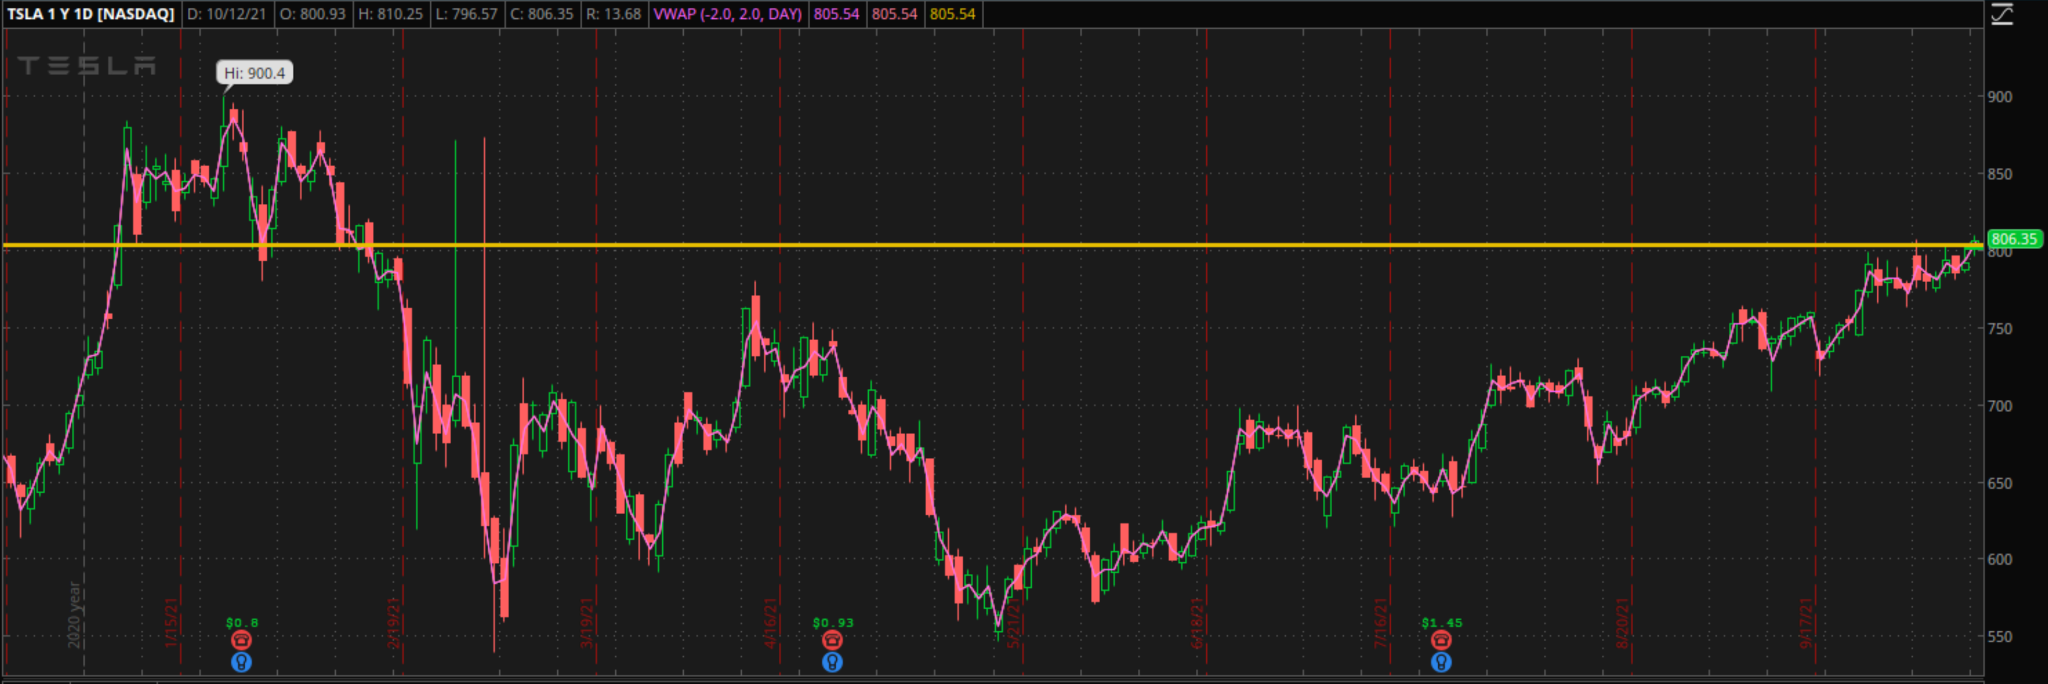Click the 5/21/21 expiration date marker

1013,623
